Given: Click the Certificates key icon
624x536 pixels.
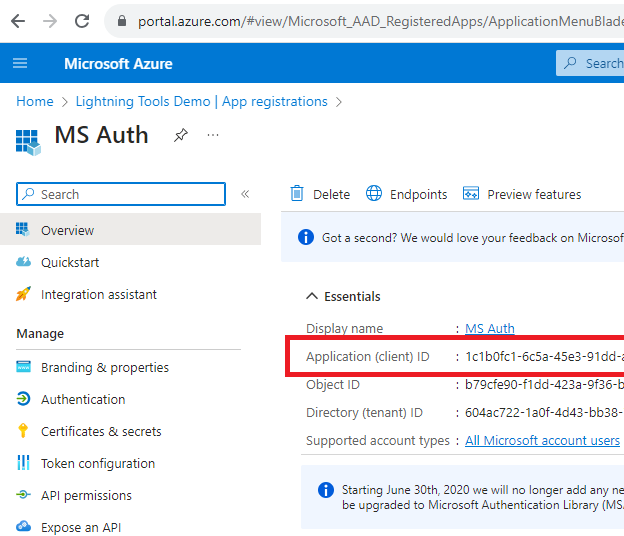Looking at the screenshot, I should pos(23,431).
